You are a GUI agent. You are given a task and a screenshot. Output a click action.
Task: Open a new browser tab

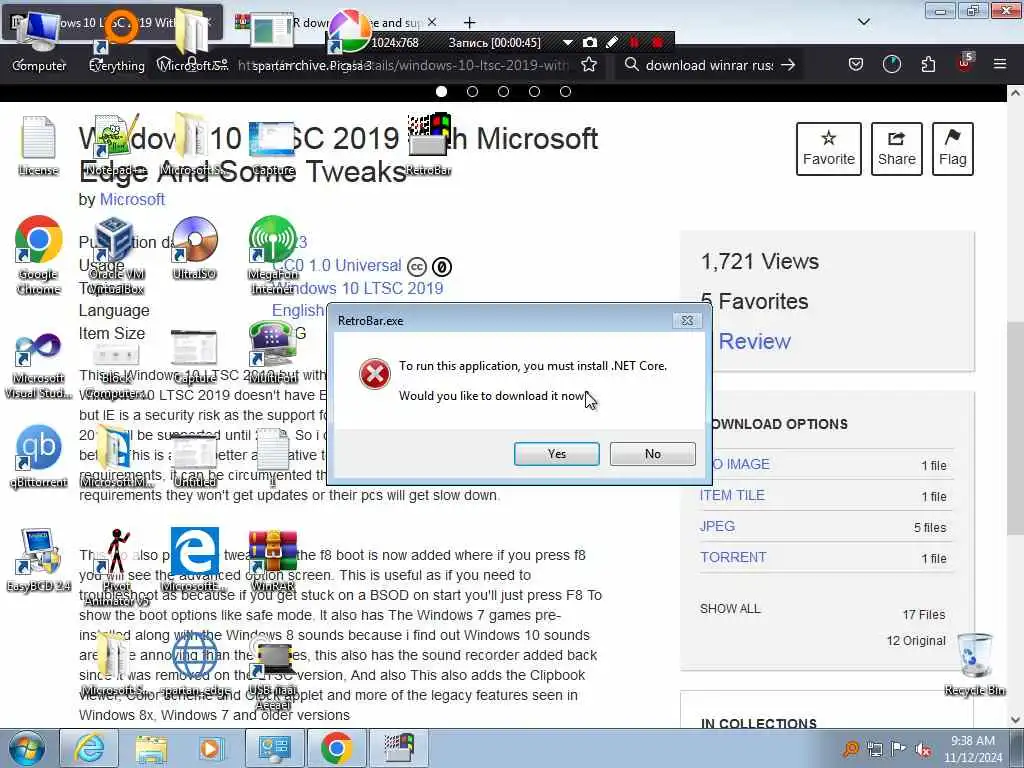(x=470, y=23)
